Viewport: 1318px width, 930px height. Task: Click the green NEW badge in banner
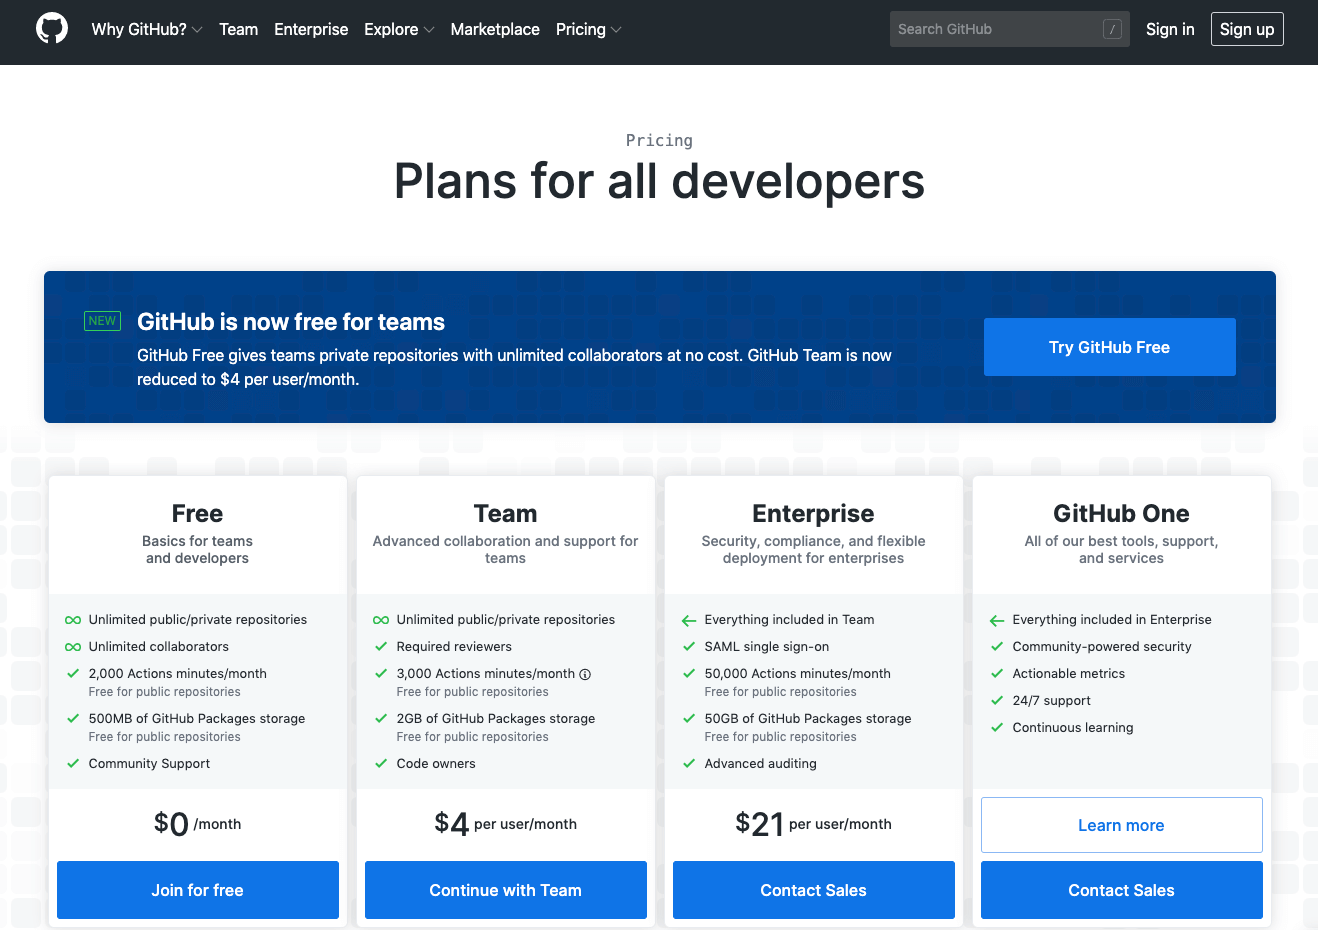(x=102, y=321)
